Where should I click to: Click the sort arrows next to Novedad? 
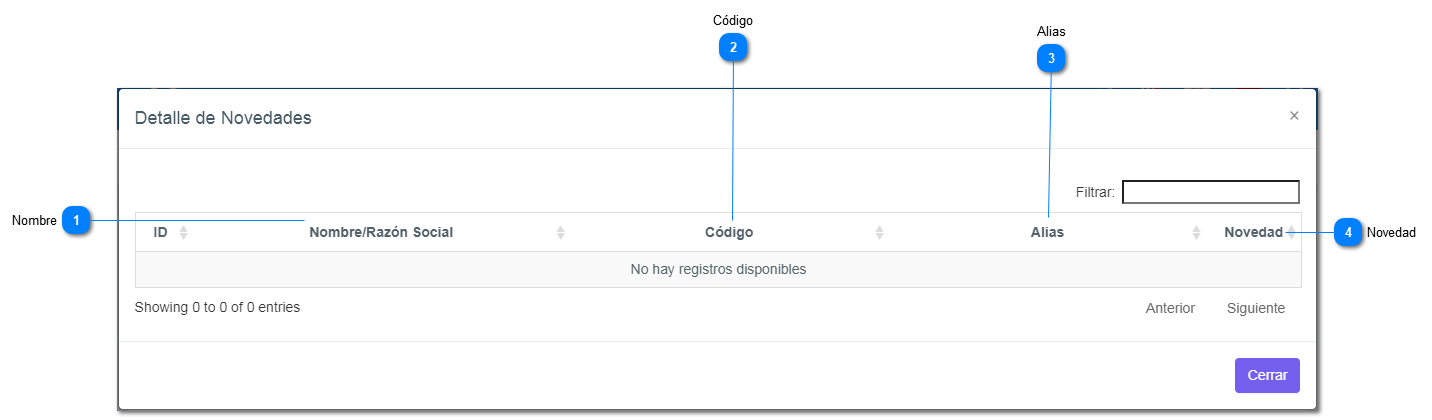pyautogui.click(x=1291, y=233)
